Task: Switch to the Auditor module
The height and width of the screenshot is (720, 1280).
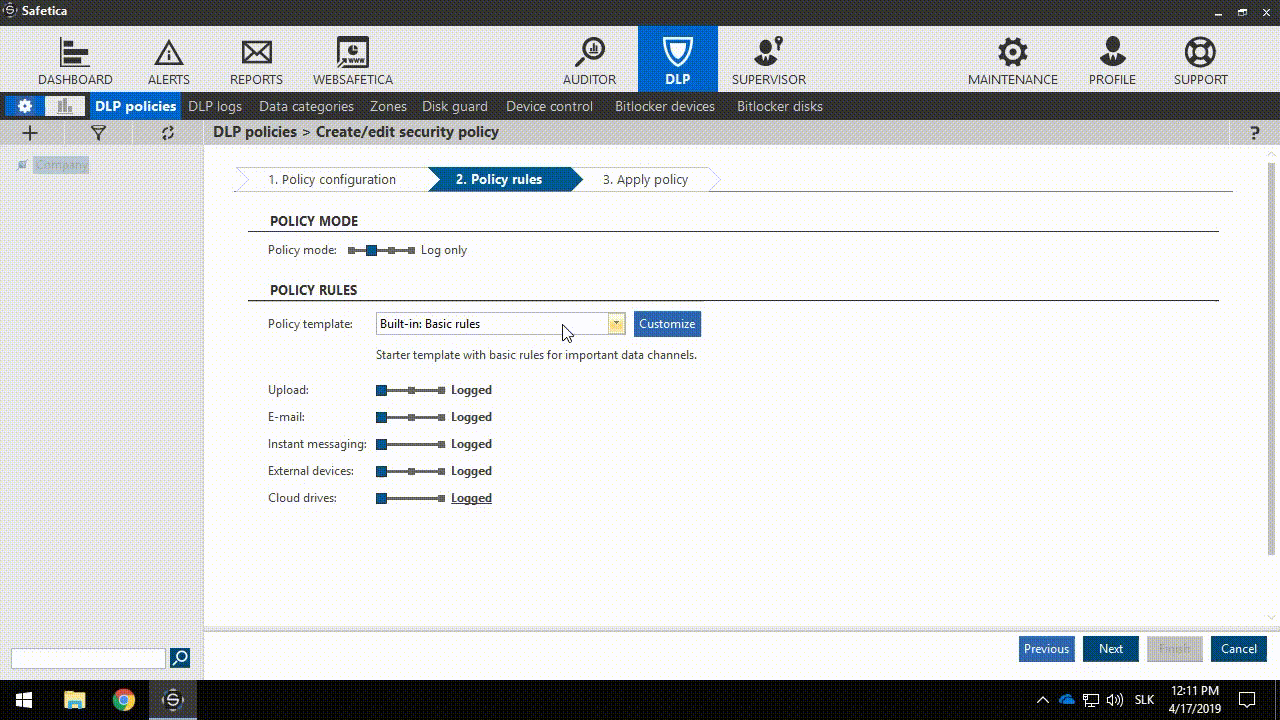Action: click(589, 58)
